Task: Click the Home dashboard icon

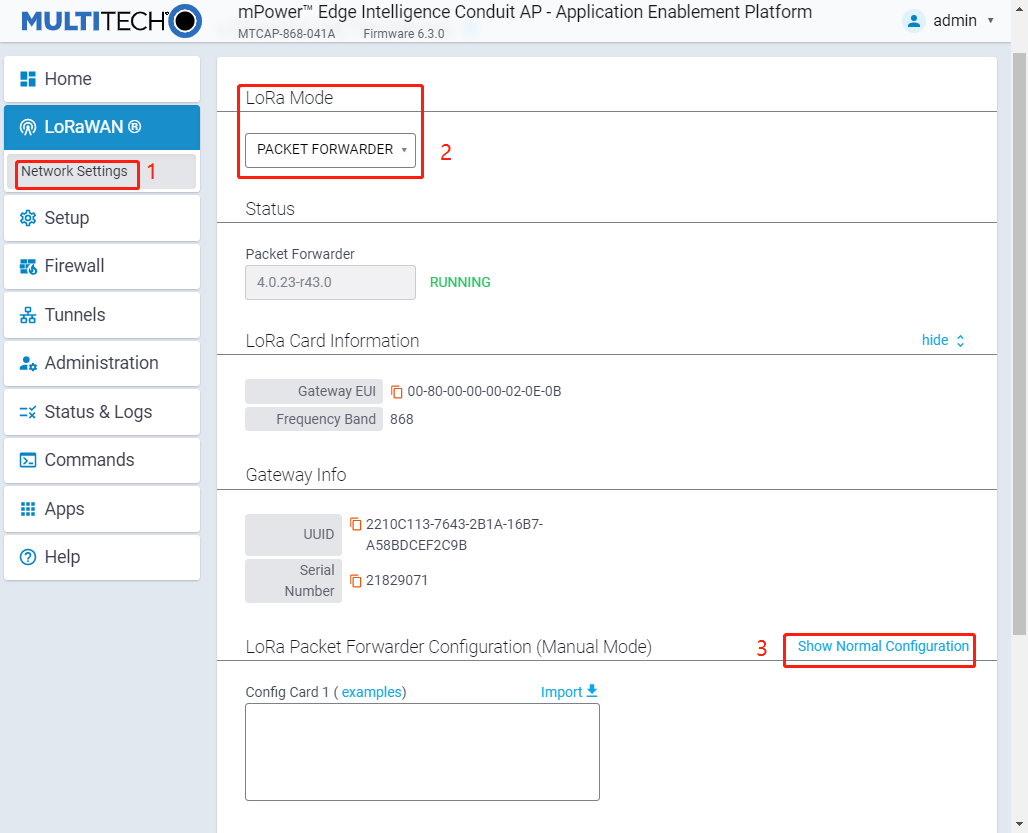Action: [x=28, y=79]
